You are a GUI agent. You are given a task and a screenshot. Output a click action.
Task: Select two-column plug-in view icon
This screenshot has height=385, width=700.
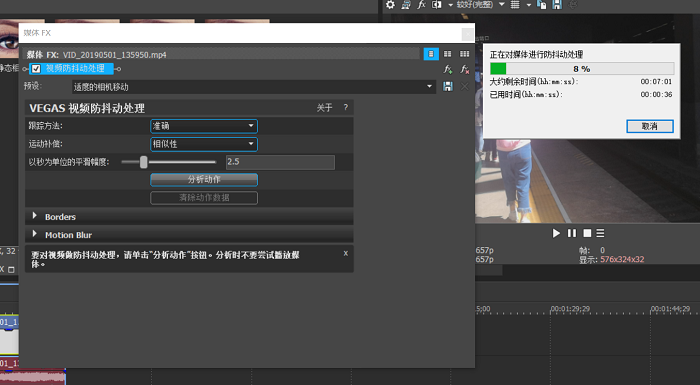pyautogui.click(x=447, y=54)
